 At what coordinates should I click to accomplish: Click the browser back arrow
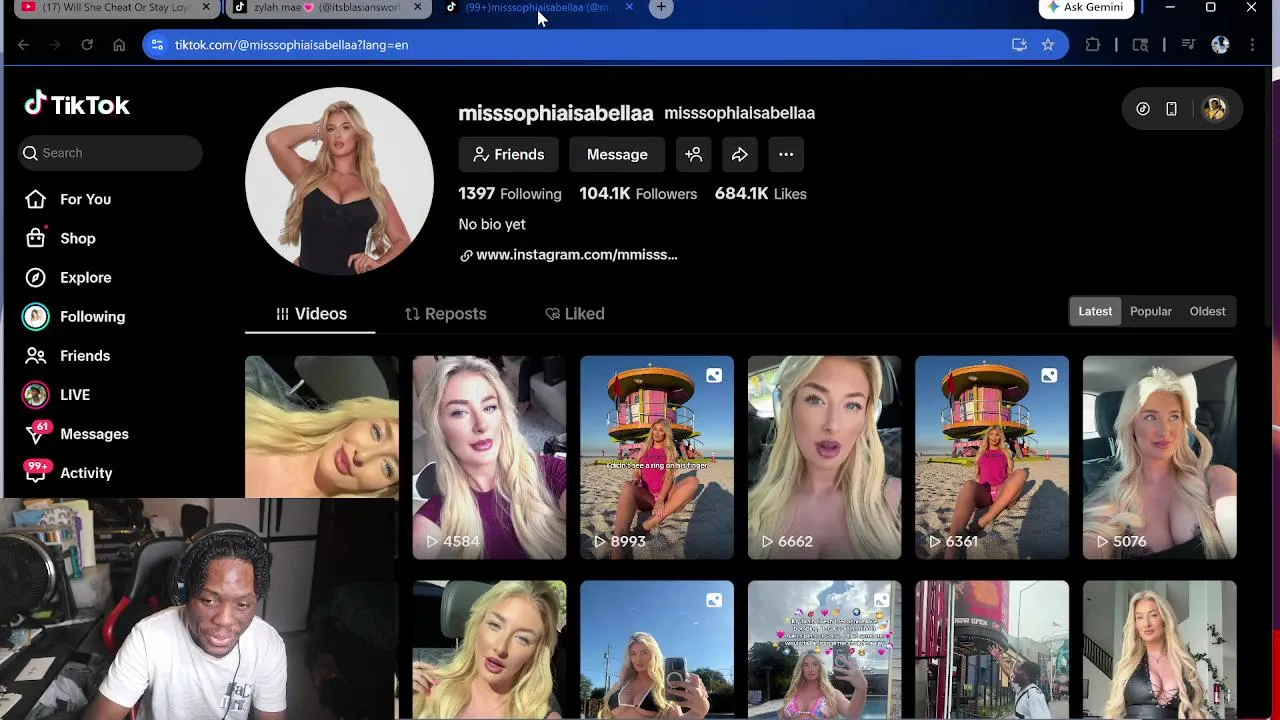pos(23,45)
